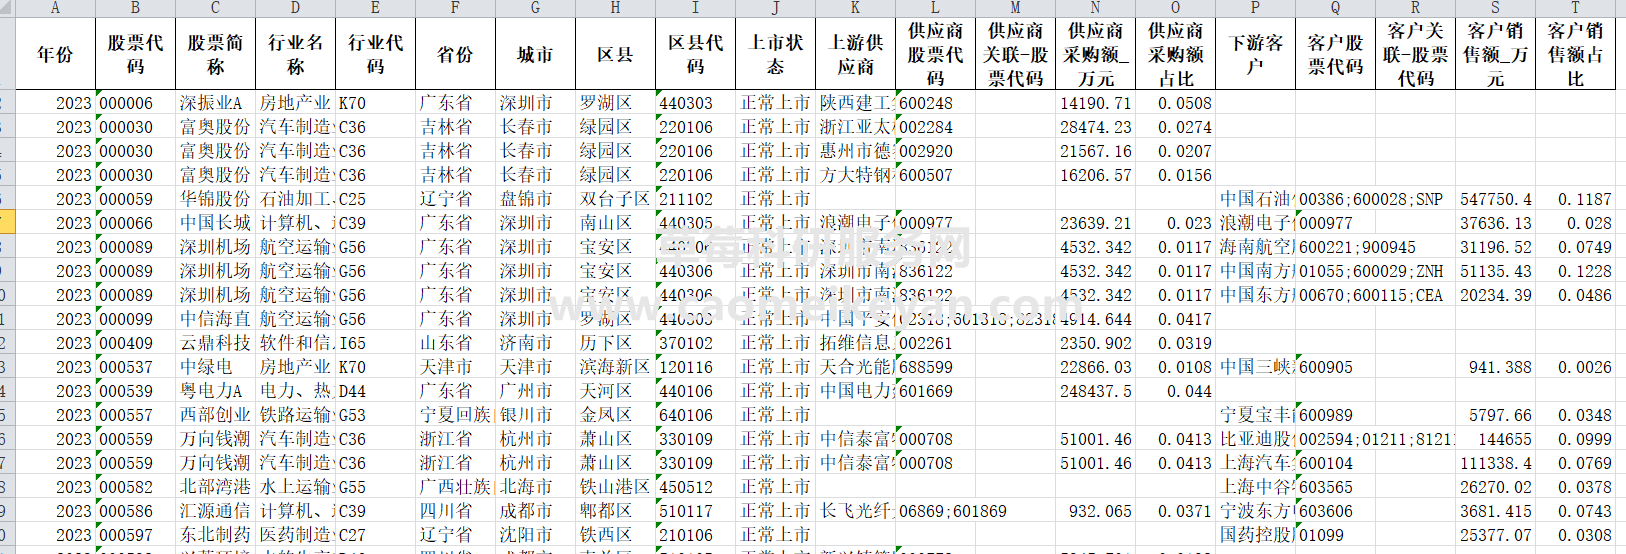Click the 股票简称 header cell

pos(215,54)
